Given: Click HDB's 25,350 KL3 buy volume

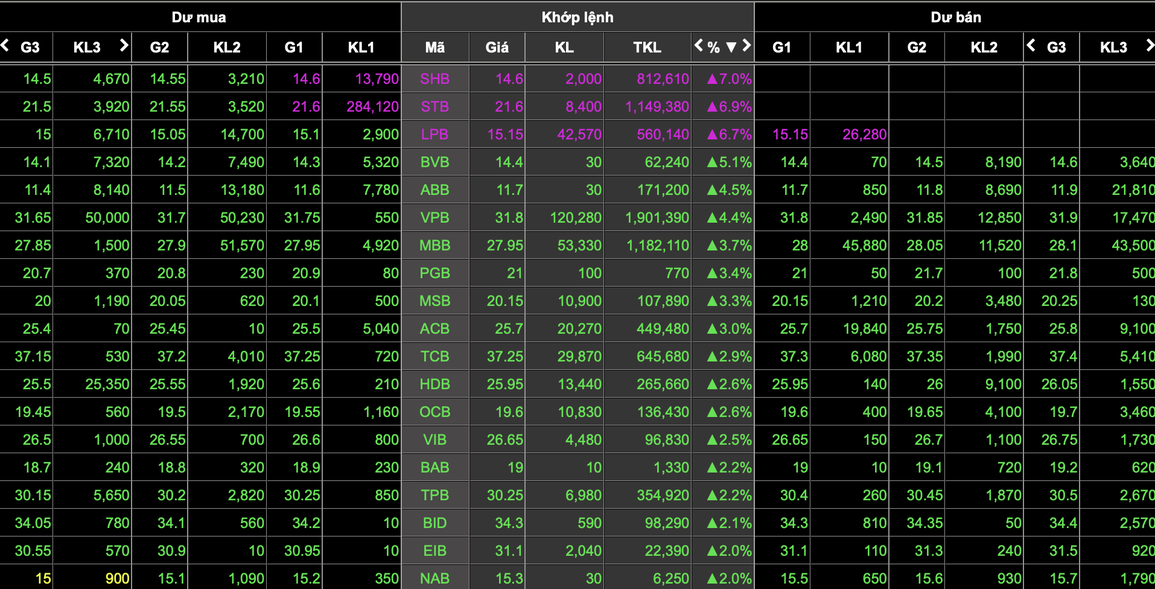Looking at the screenshot, I should point(108,384).
